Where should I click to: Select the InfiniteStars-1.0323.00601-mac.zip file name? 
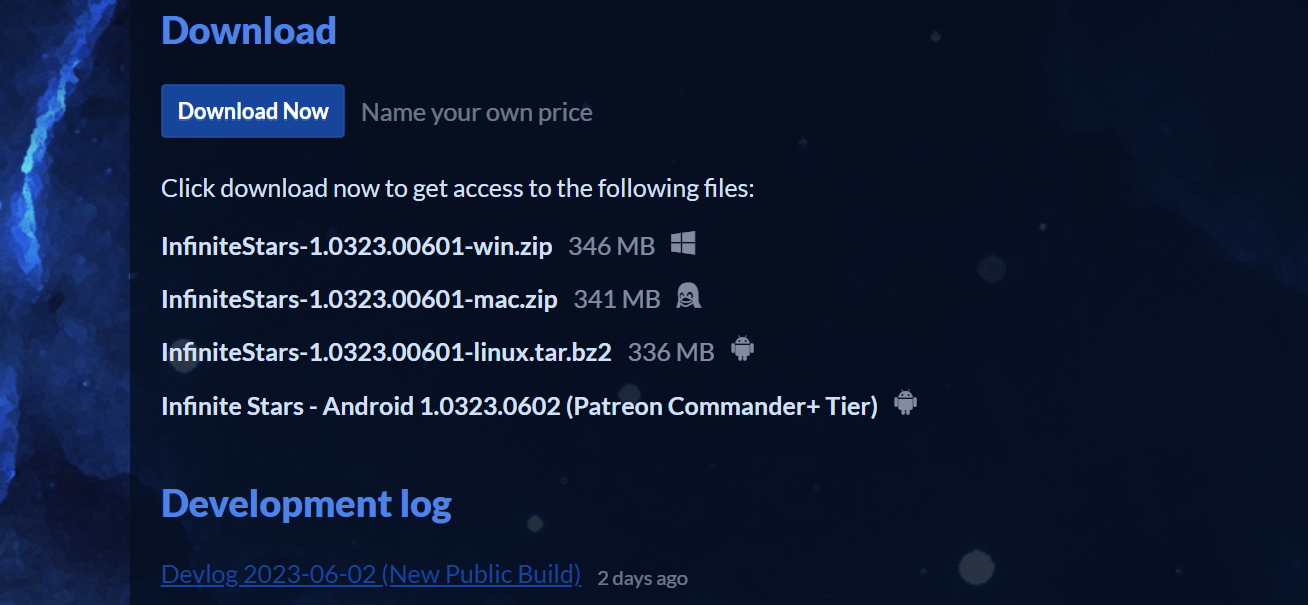click(x=359, y=299)
